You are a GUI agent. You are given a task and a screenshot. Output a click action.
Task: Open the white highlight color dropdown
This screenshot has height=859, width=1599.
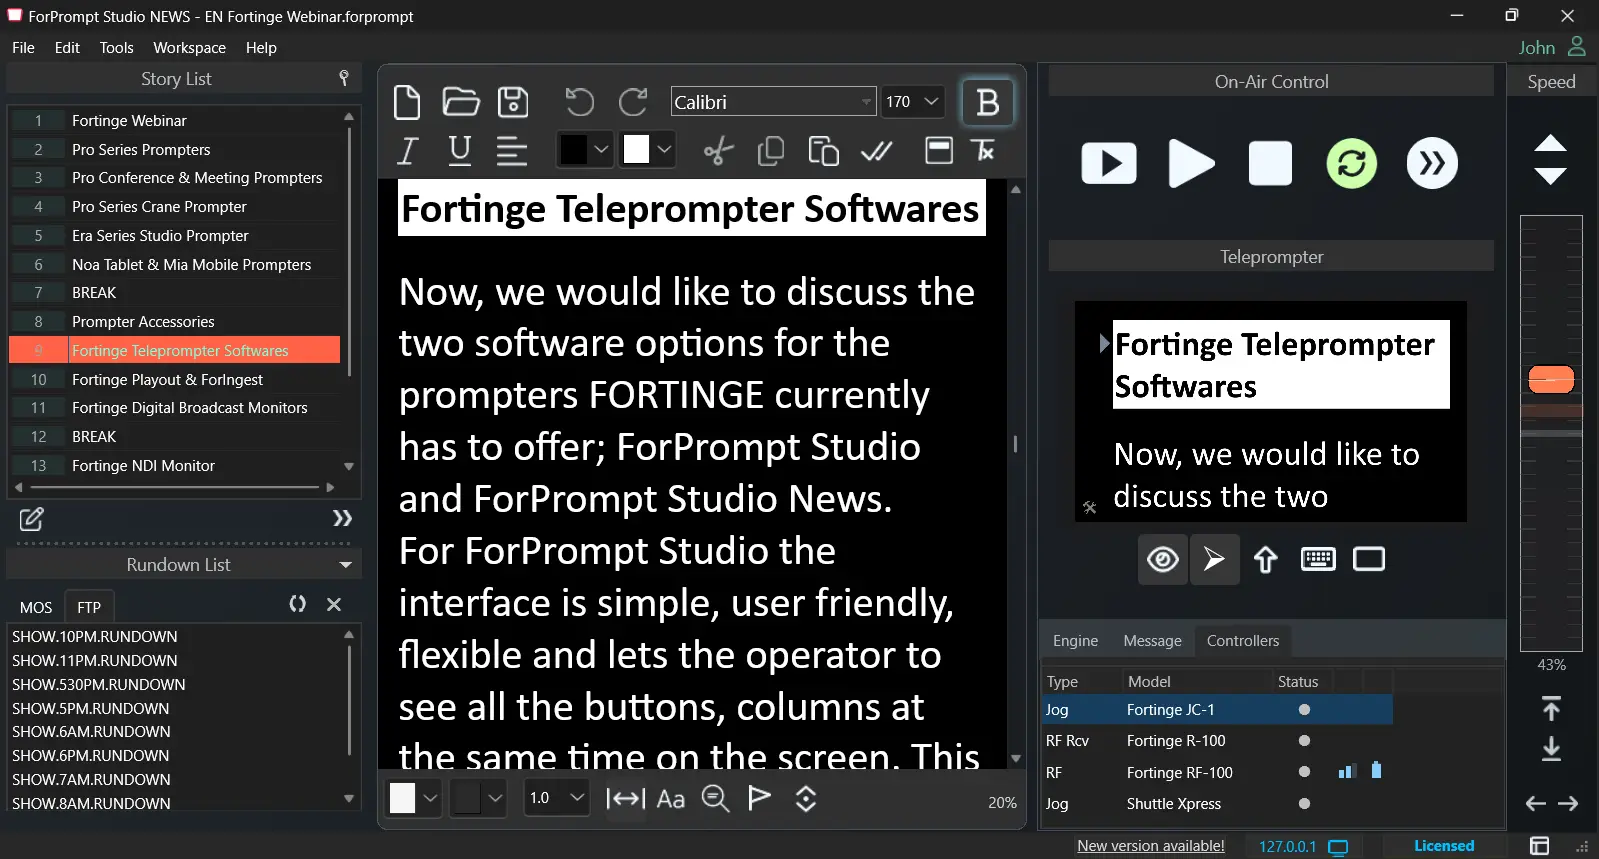[x=664, y=150]
